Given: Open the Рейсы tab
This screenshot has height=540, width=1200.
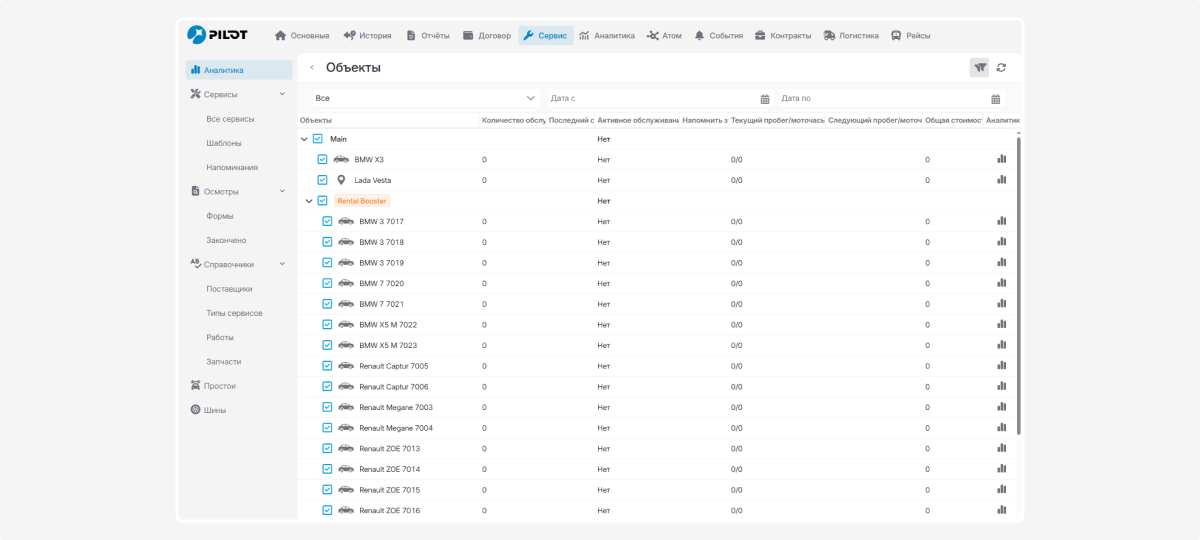Looking at the screenshot, I should (910, 35).
